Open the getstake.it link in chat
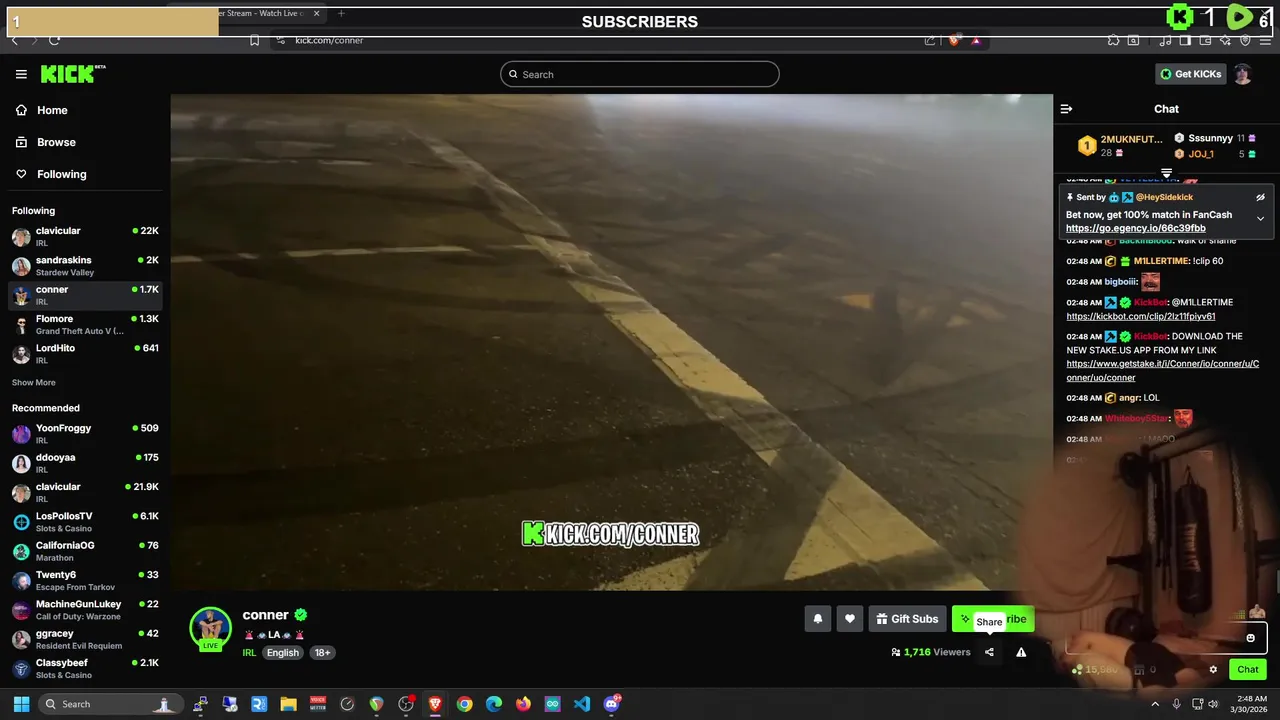The width and height of the screenshot is (1280, 720). coord(1162,370)
